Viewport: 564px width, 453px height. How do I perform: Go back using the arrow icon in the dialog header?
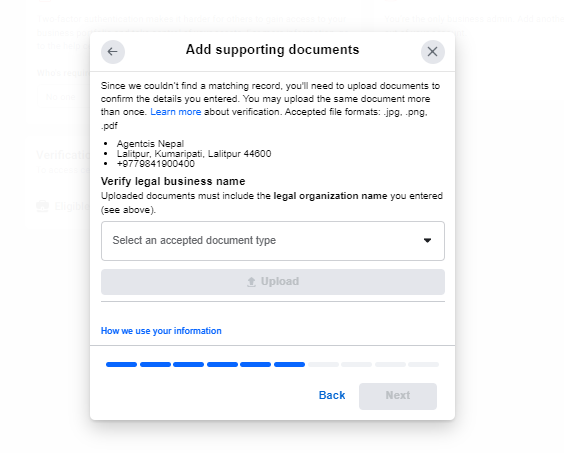tap(113, 52)
